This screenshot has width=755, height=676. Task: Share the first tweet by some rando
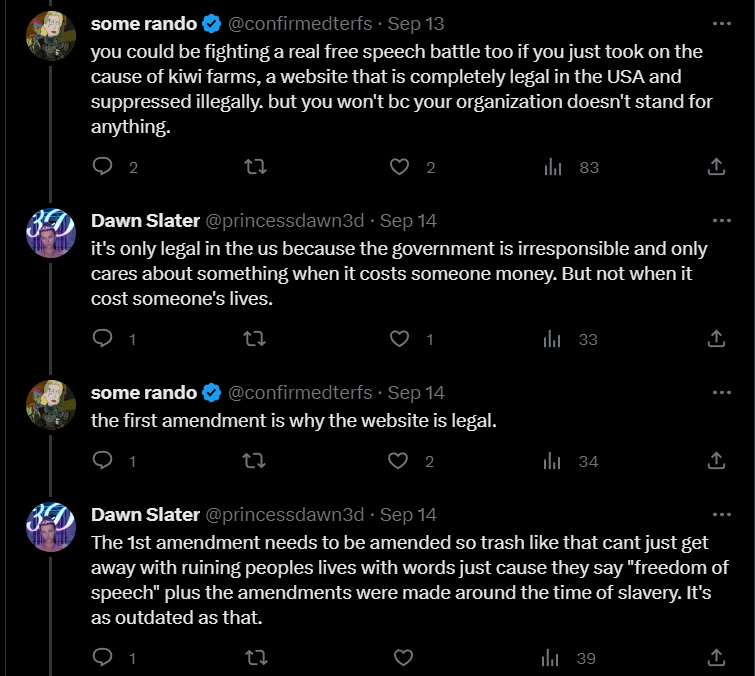716,167
